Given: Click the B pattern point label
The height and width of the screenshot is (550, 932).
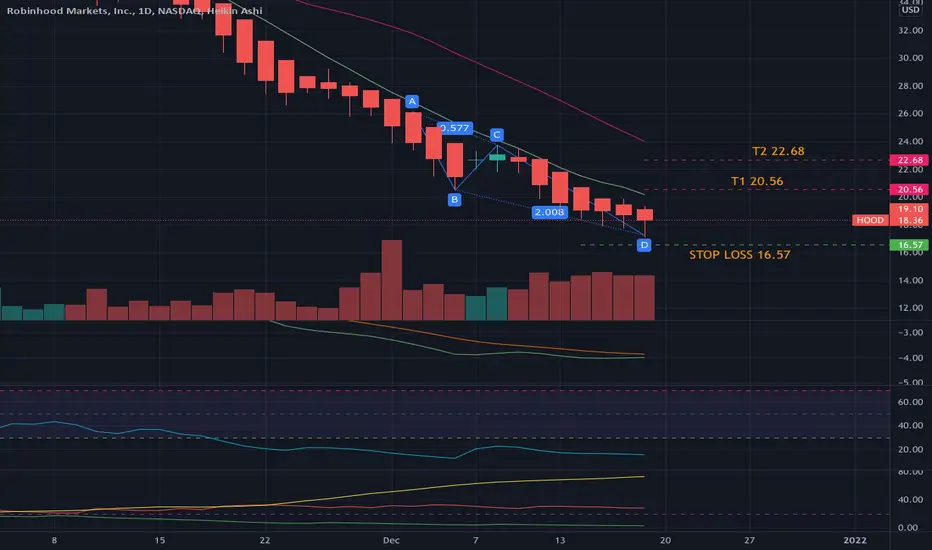Looking at the screenshot, I should (455, 200).
